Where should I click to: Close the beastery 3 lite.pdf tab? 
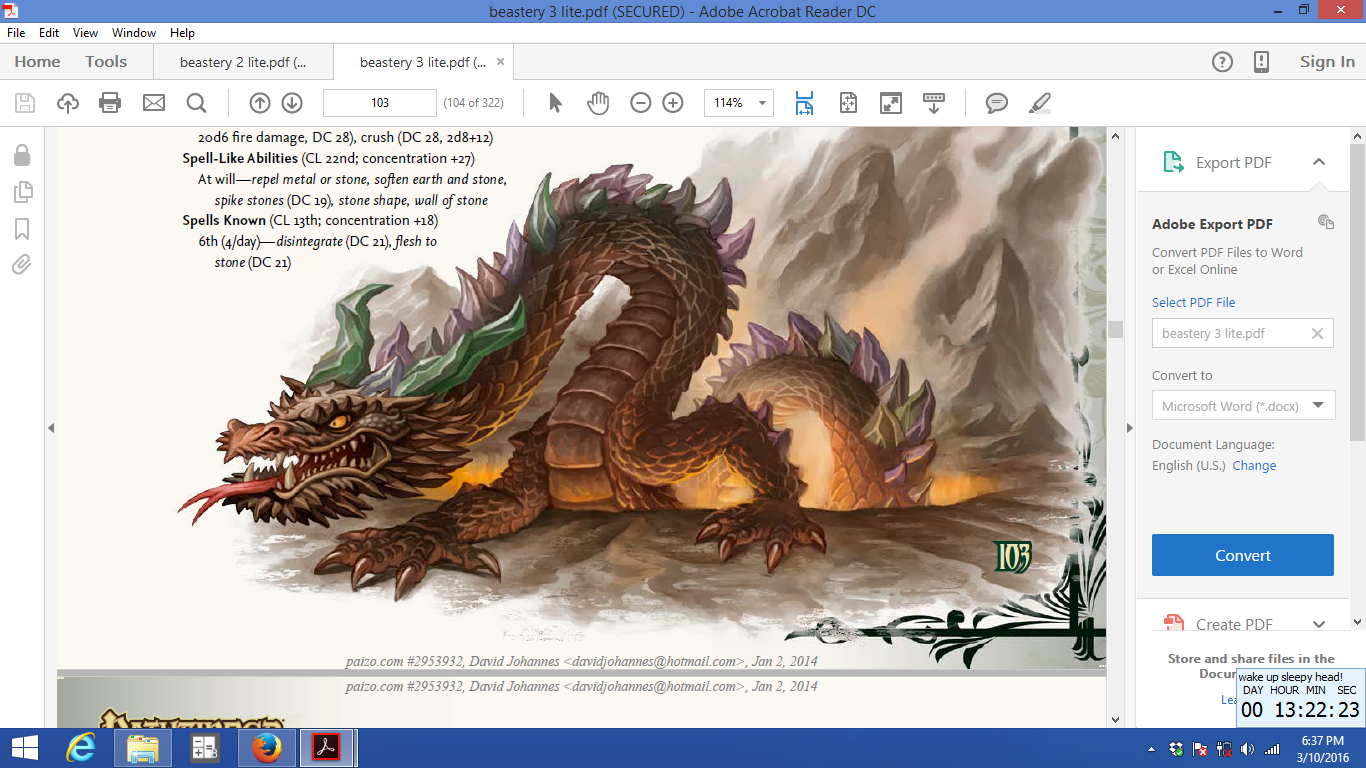(501, 62)
